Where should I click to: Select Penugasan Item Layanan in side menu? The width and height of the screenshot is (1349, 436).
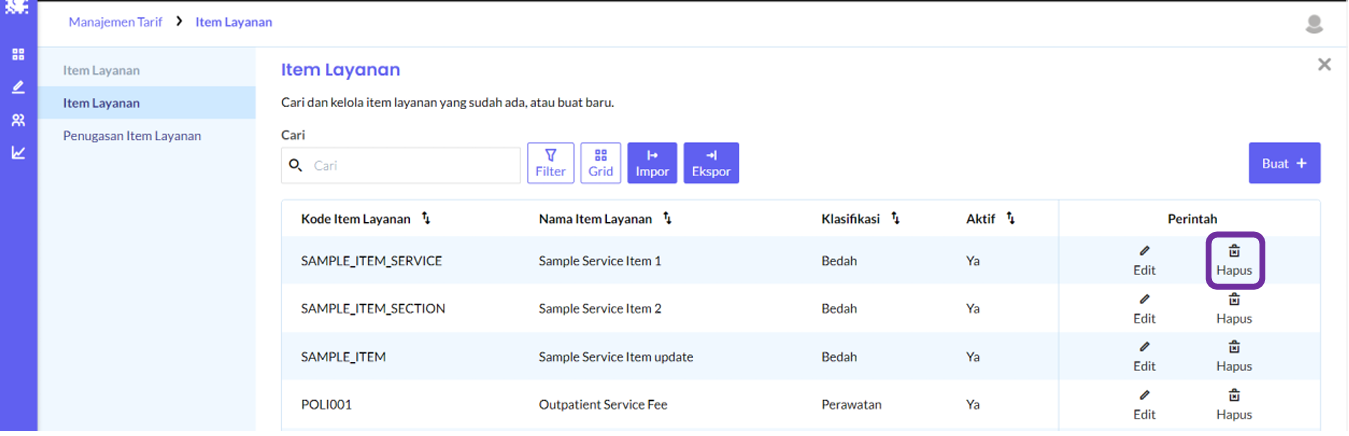132,135
